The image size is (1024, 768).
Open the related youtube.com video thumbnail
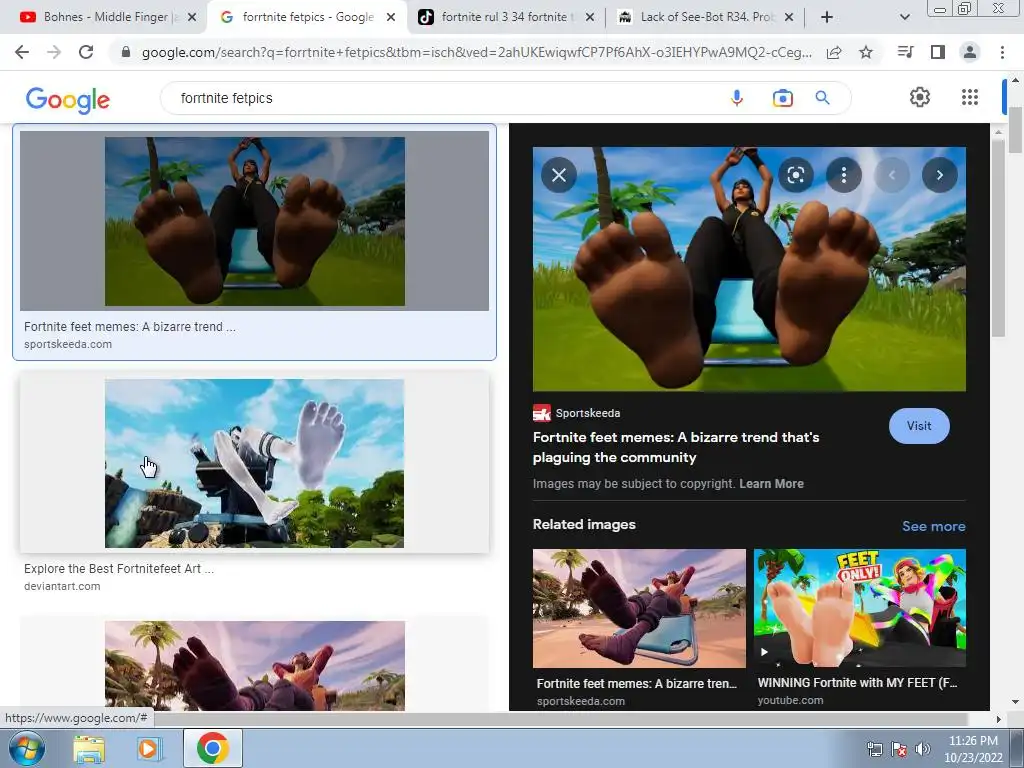point(859,608)
